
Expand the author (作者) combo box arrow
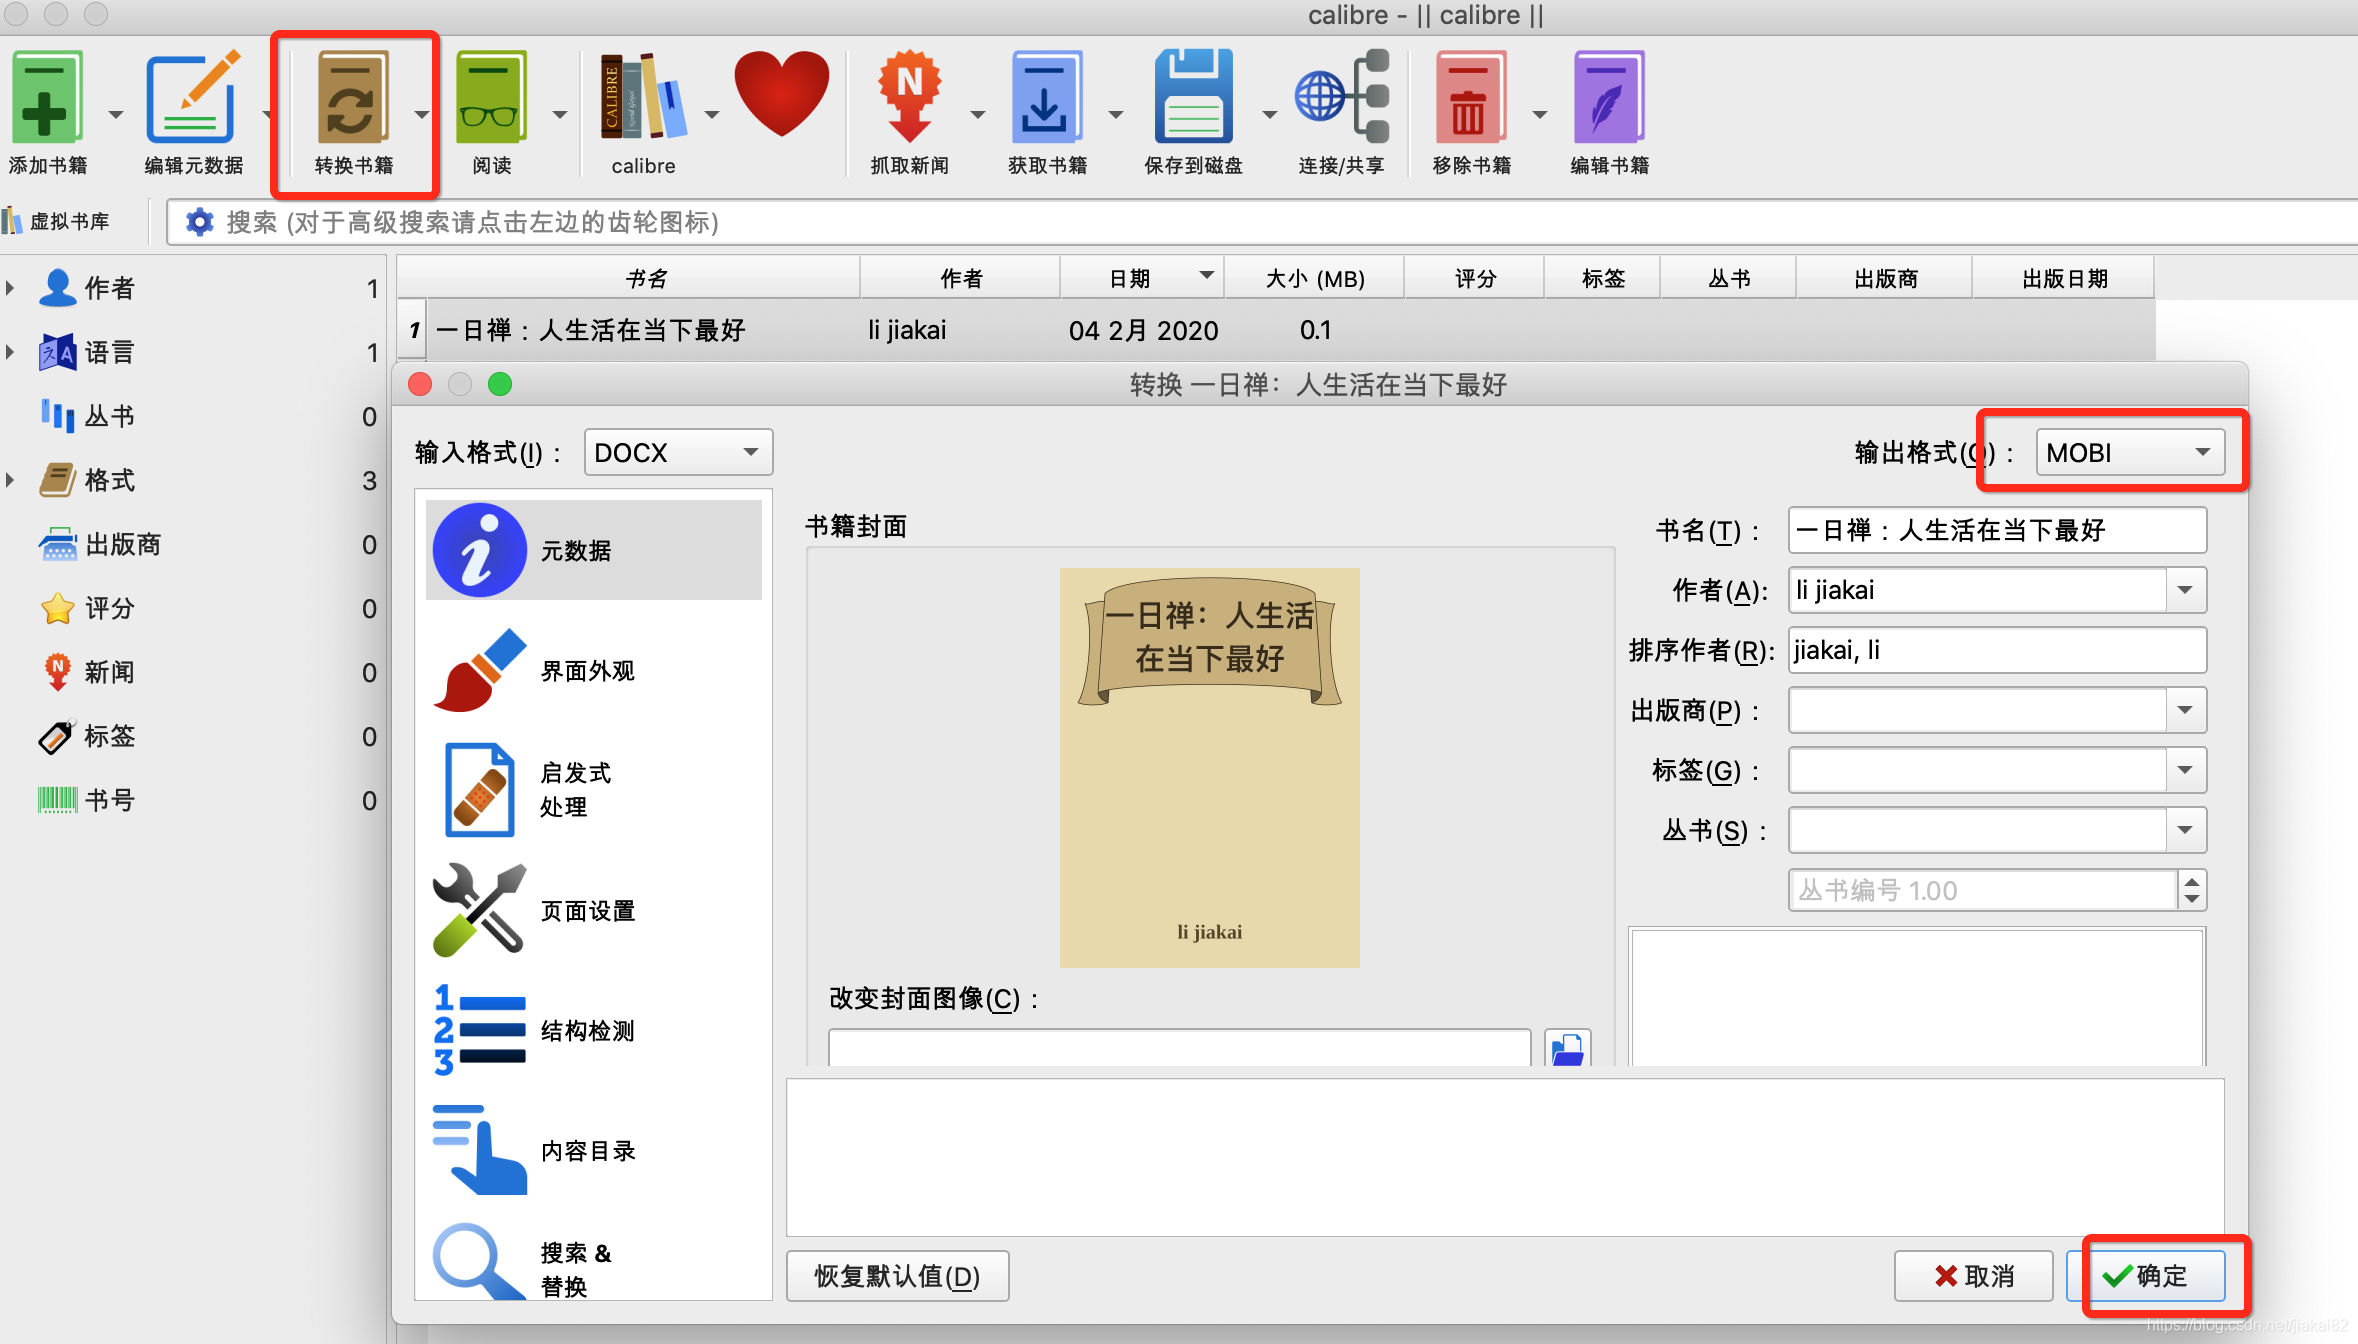click(x=2186, y=590)
